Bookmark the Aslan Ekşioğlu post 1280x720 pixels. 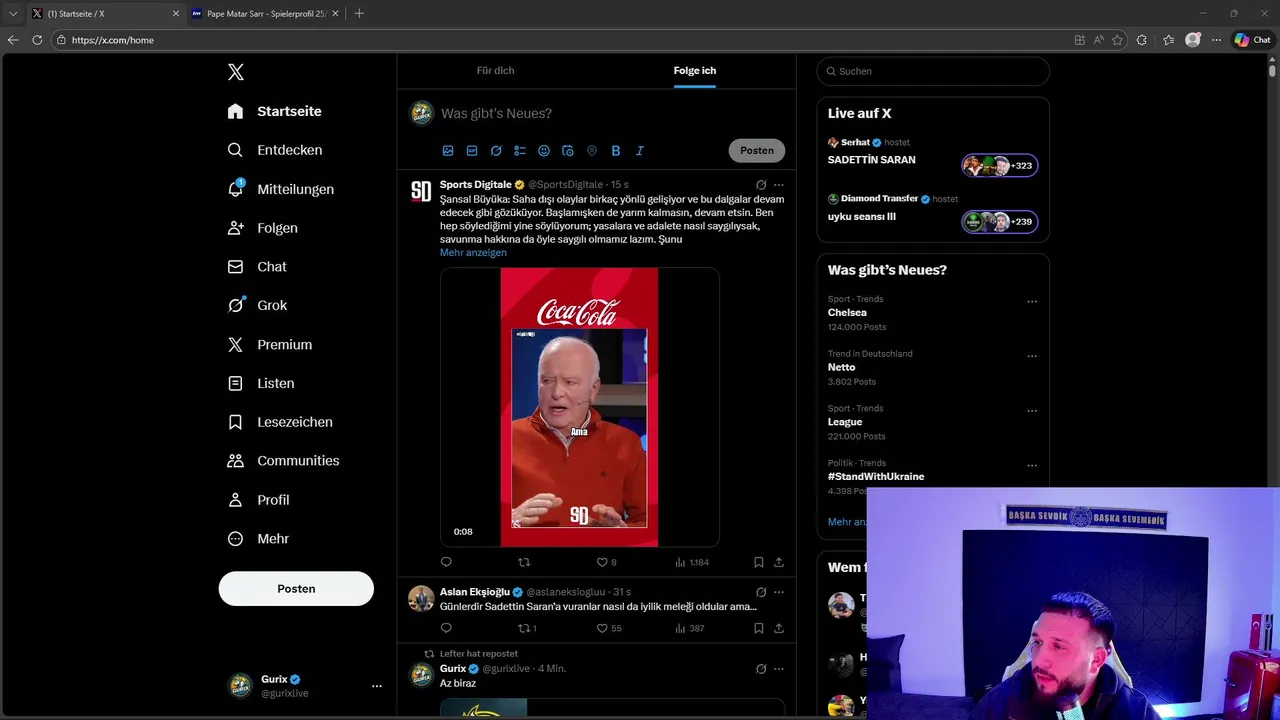coord(759,628)
